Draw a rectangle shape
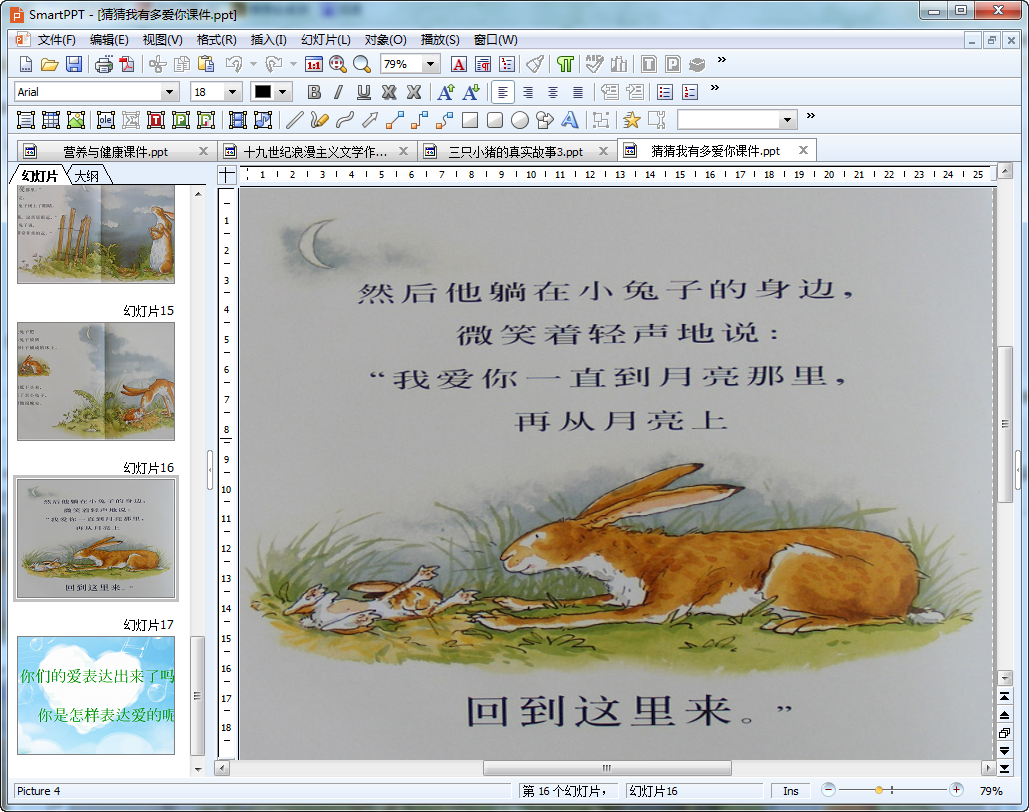Viewport: 1029px width, 812px height. click(470, 119)
